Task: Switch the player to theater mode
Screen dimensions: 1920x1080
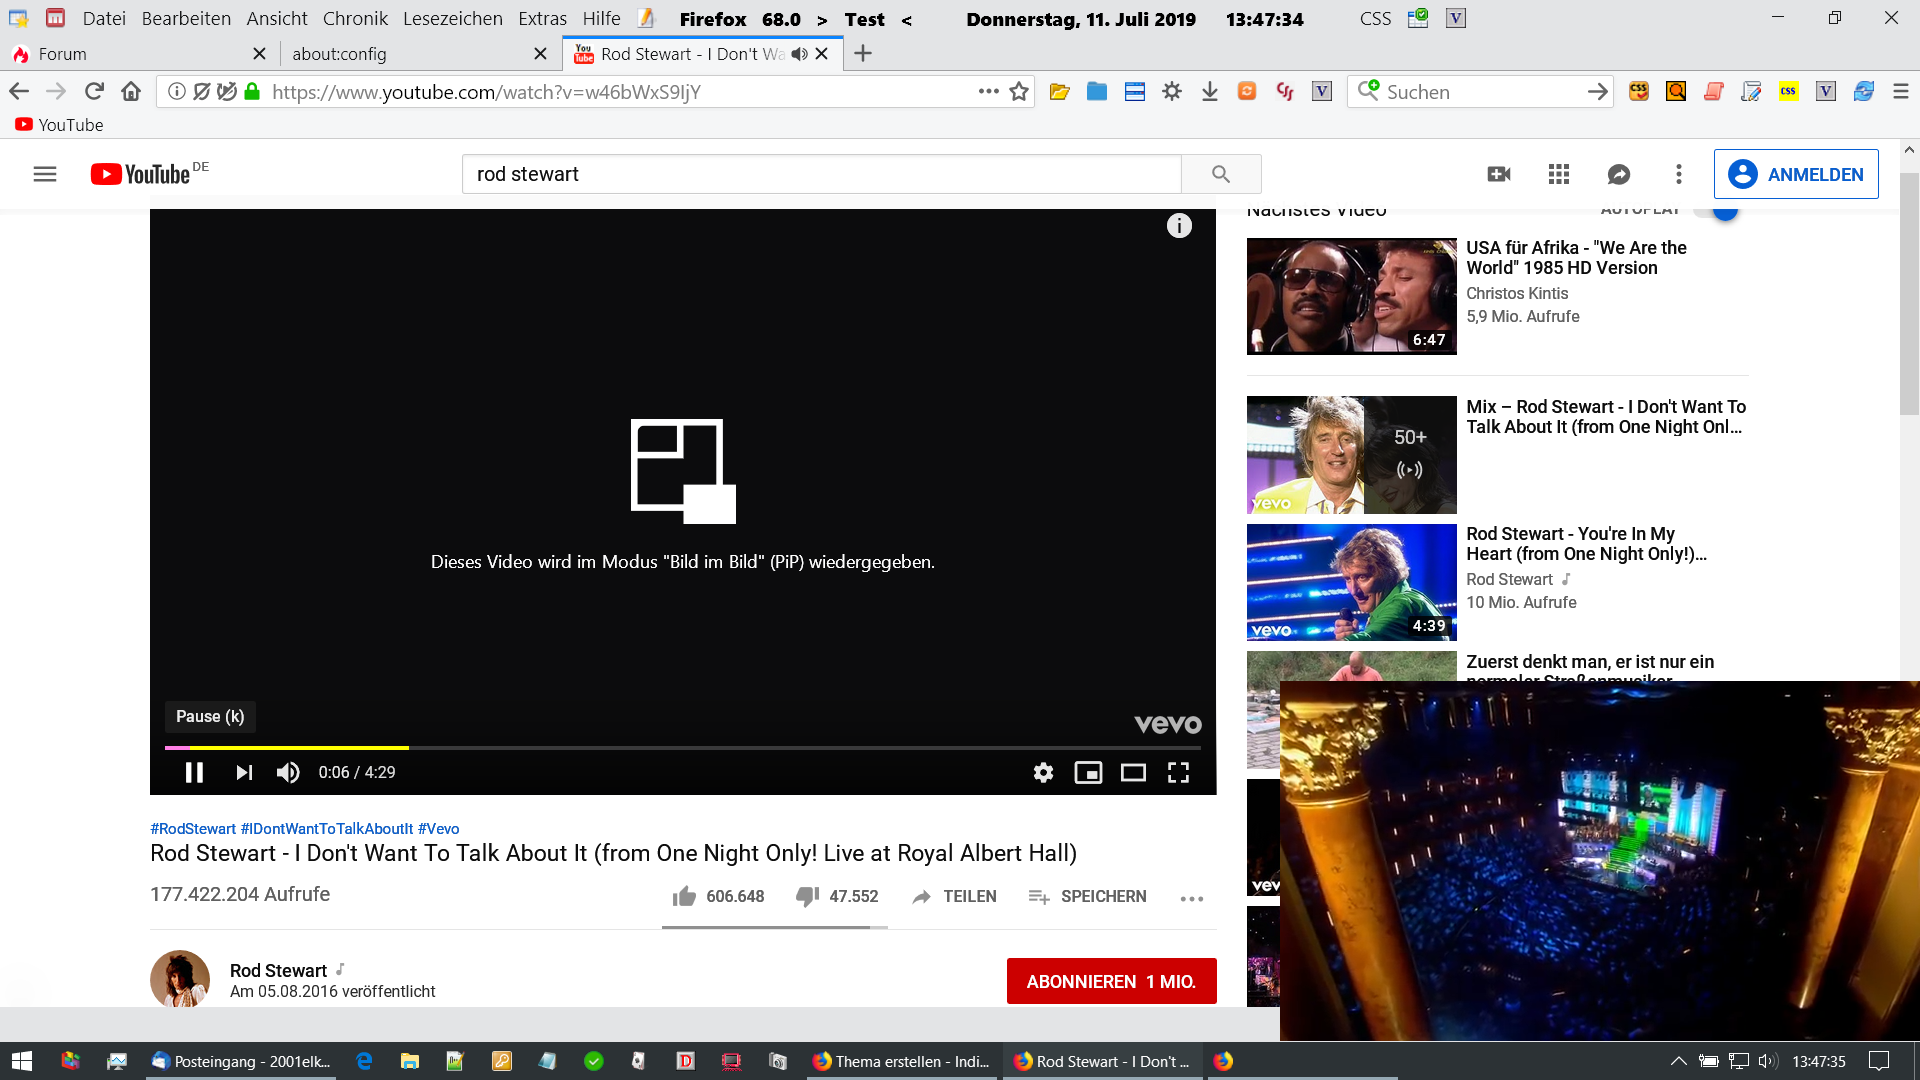Action: pos(1133,772)
